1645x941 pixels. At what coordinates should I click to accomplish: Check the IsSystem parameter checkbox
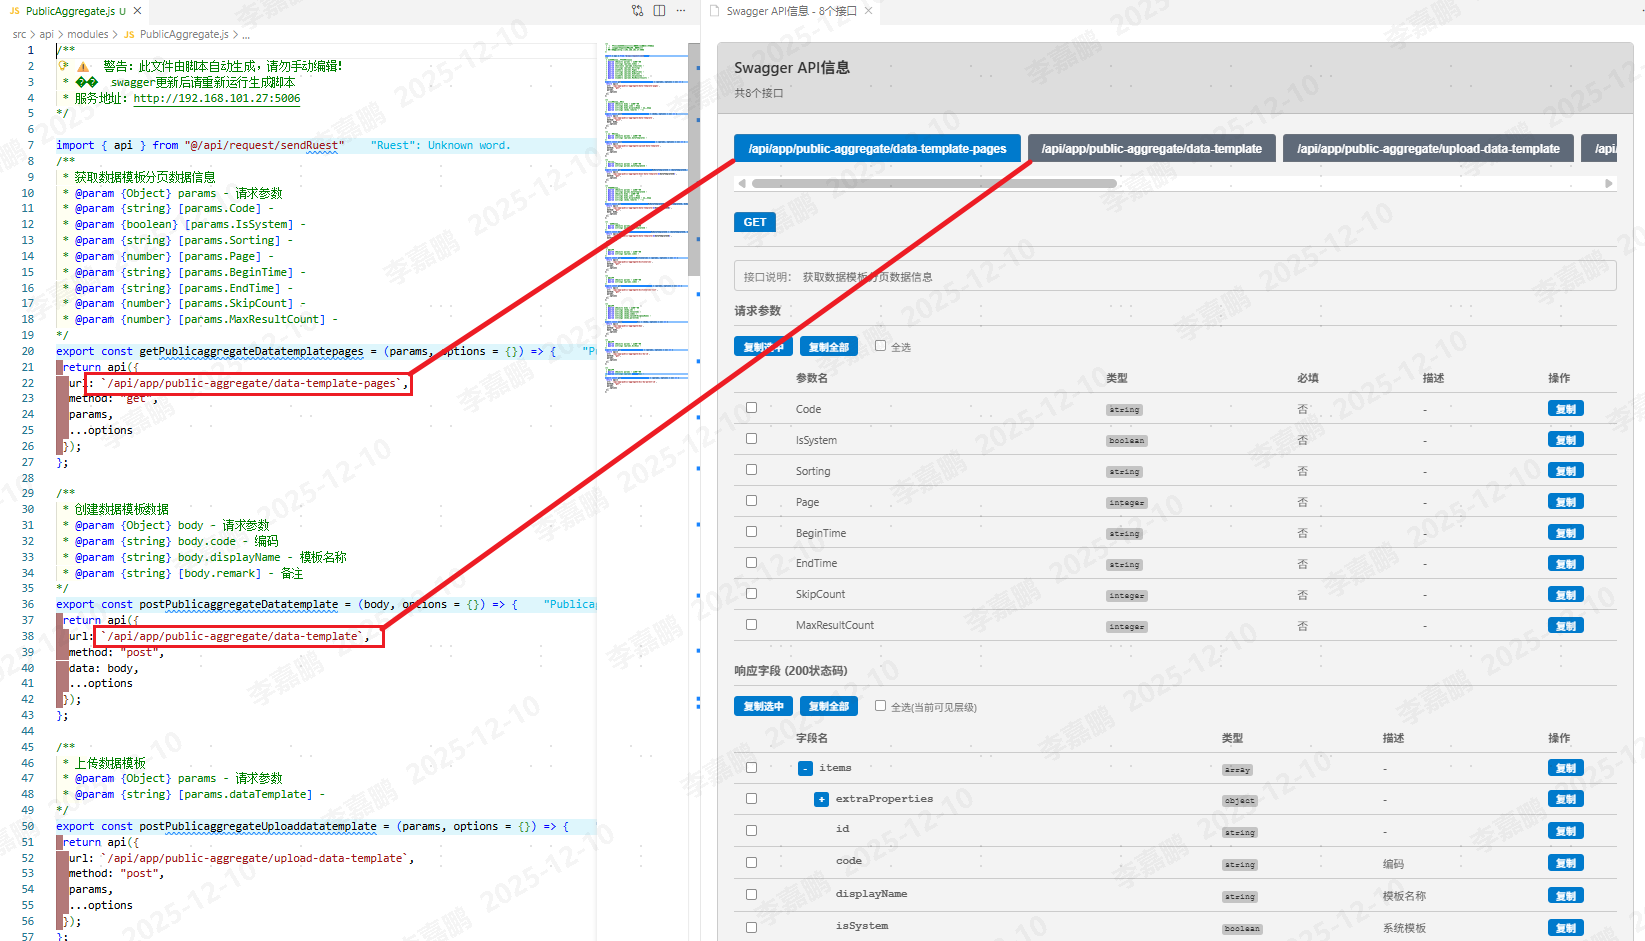click(751, 439)
